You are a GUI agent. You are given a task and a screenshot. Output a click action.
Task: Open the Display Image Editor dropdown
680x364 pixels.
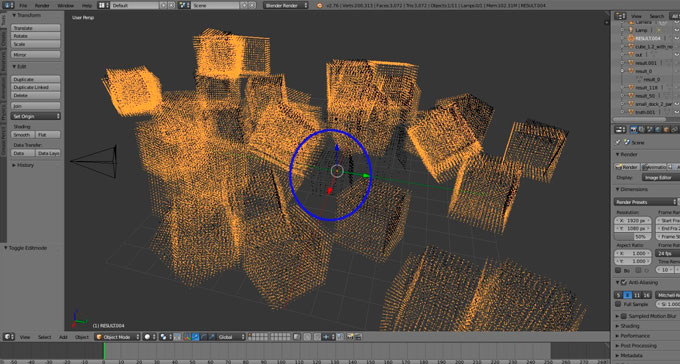(x=660, y=178)
